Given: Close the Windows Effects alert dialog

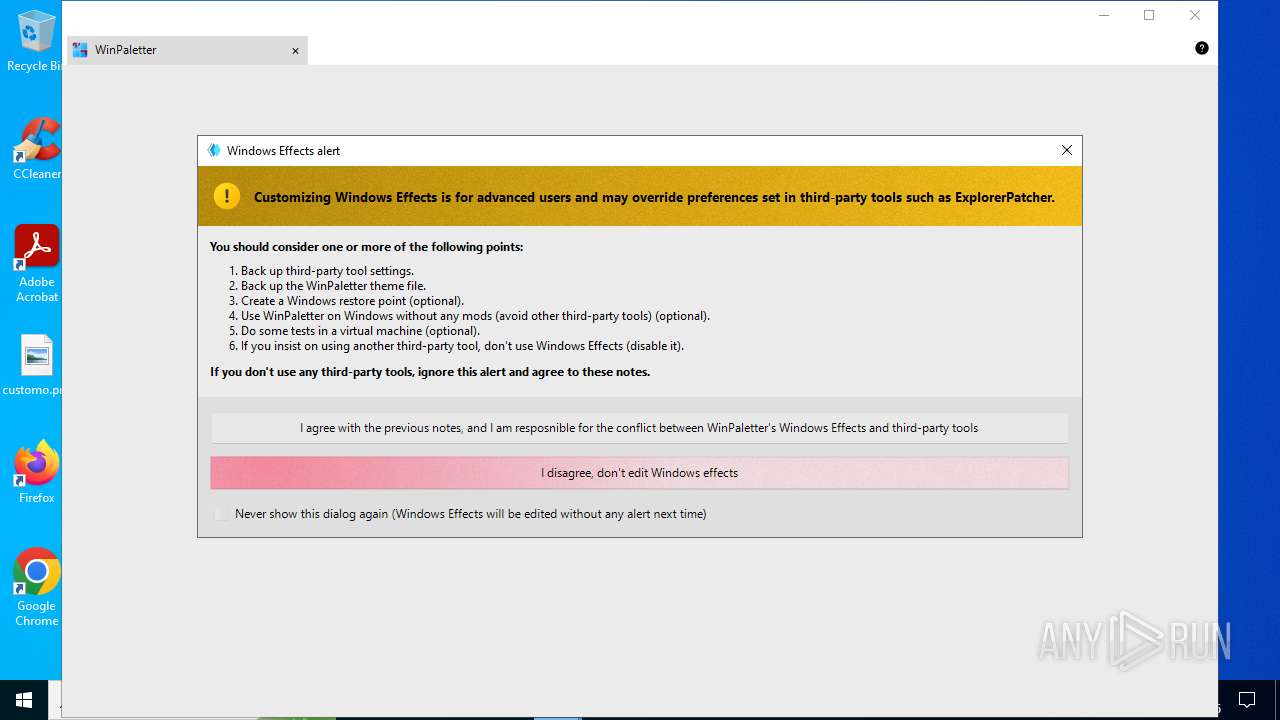Looking at the screenshot, I should (1066, 150).
